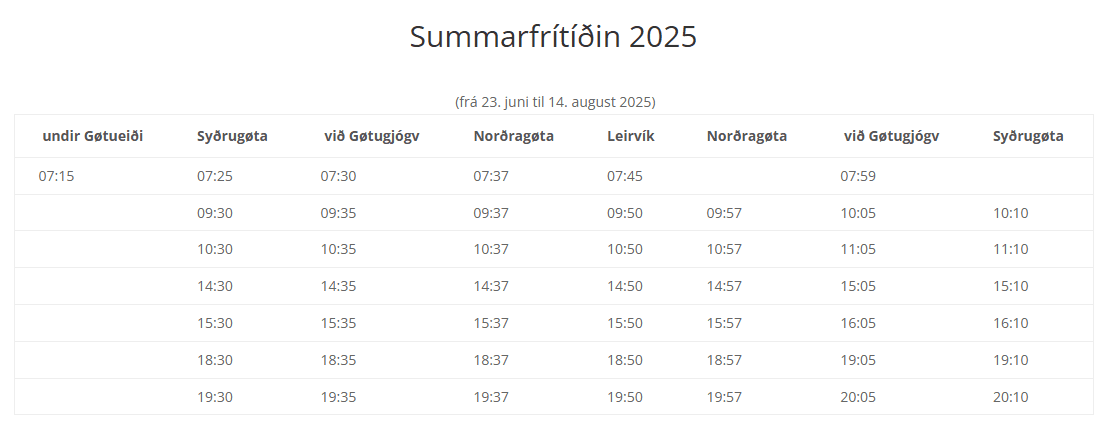Select the 18:37 Norðragøta time

[x=491, y=360]
